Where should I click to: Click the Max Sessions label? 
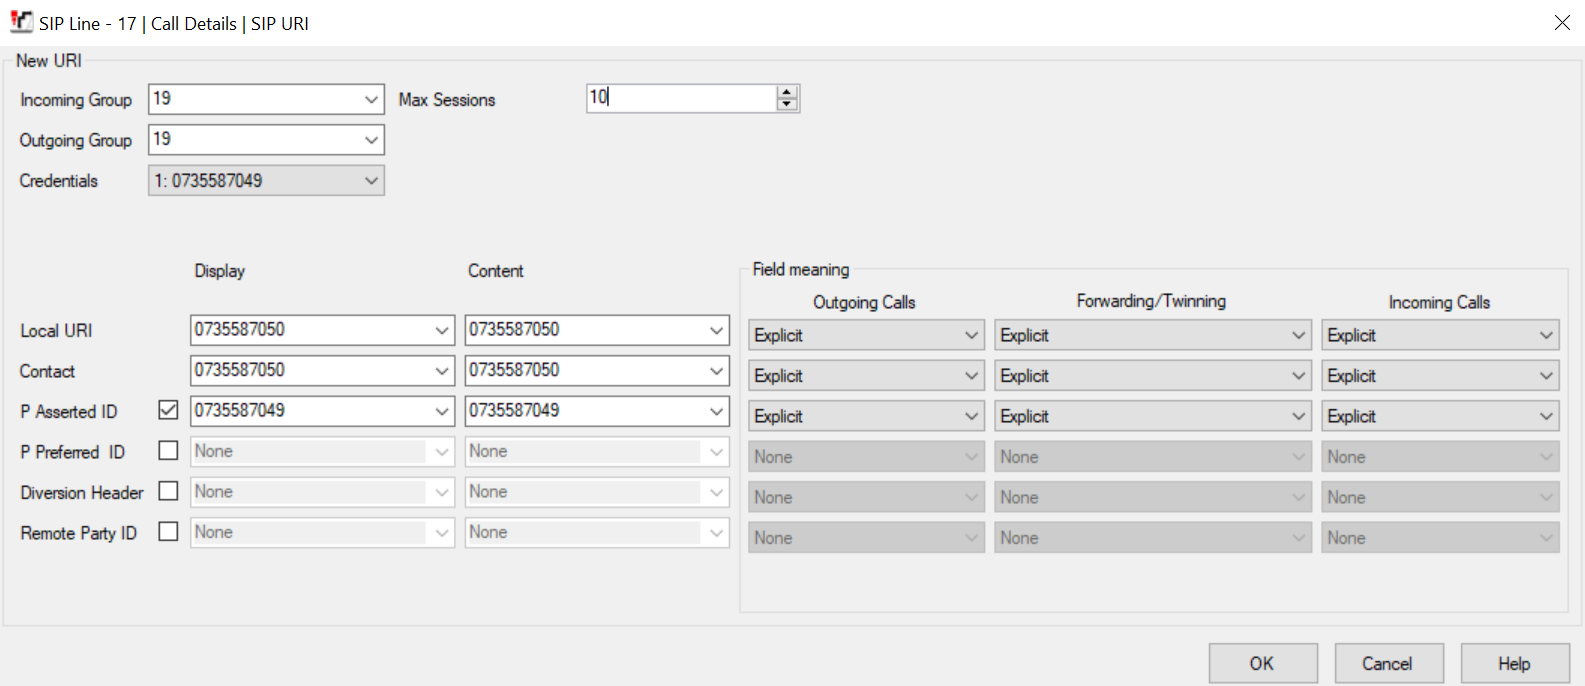click(447, 100)
